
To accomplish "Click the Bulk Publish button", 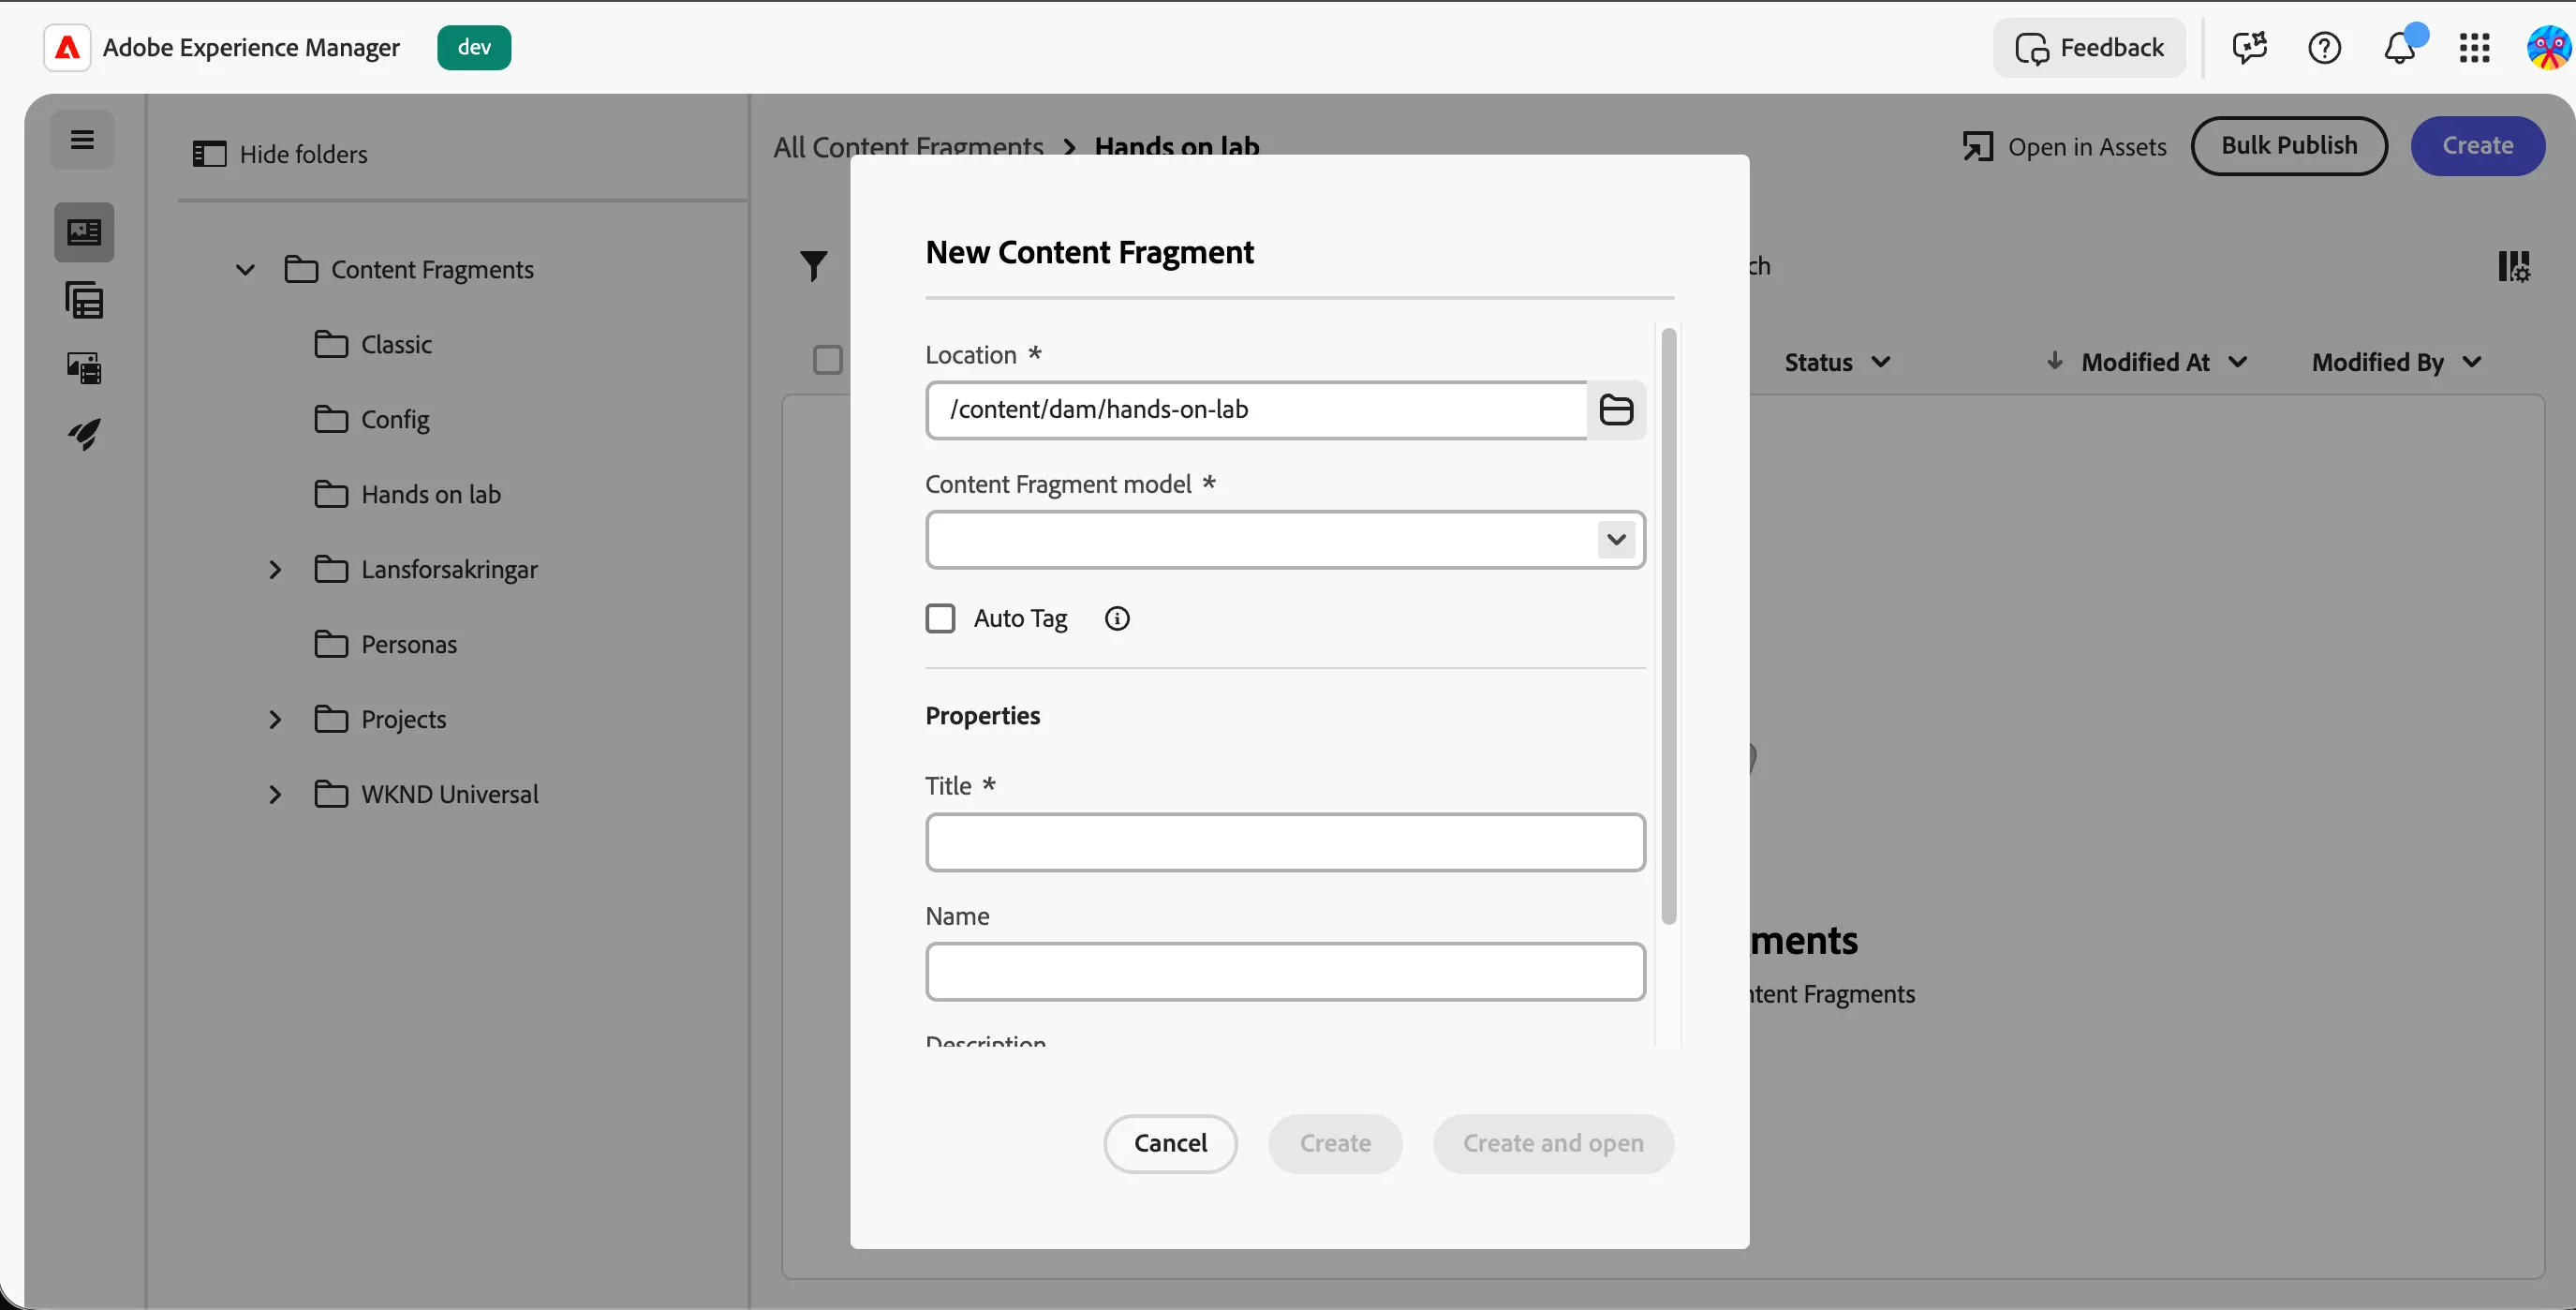I will (x=2289, y=146).
